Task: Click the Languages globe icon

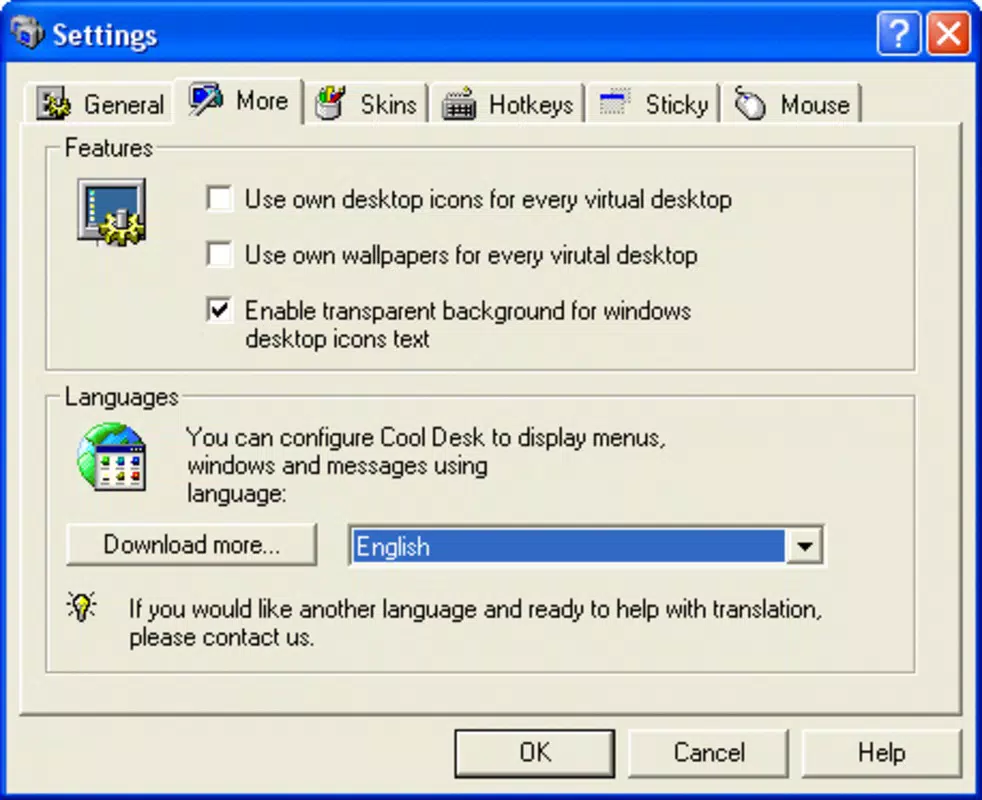Action: (111, 457)
